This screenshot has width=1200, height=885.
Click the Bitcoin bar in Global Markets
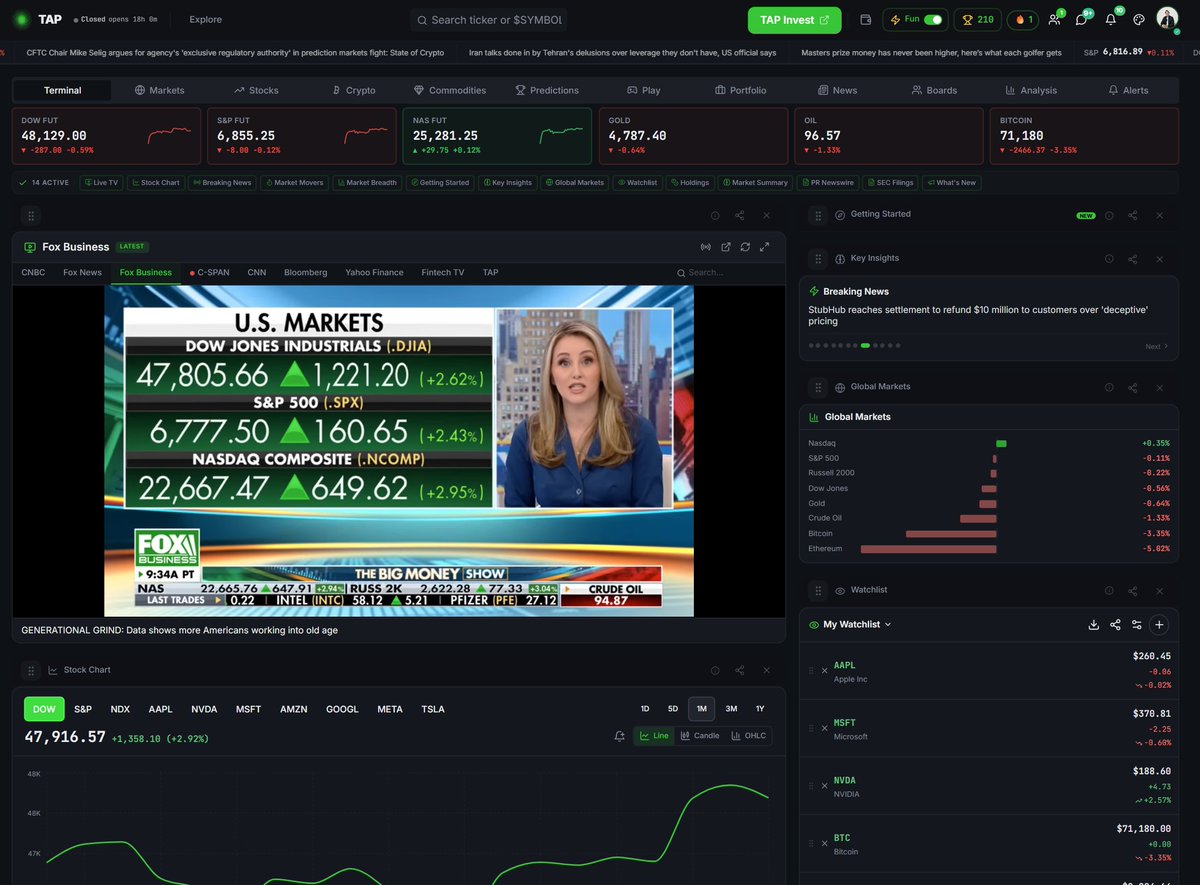click(951, 534)
